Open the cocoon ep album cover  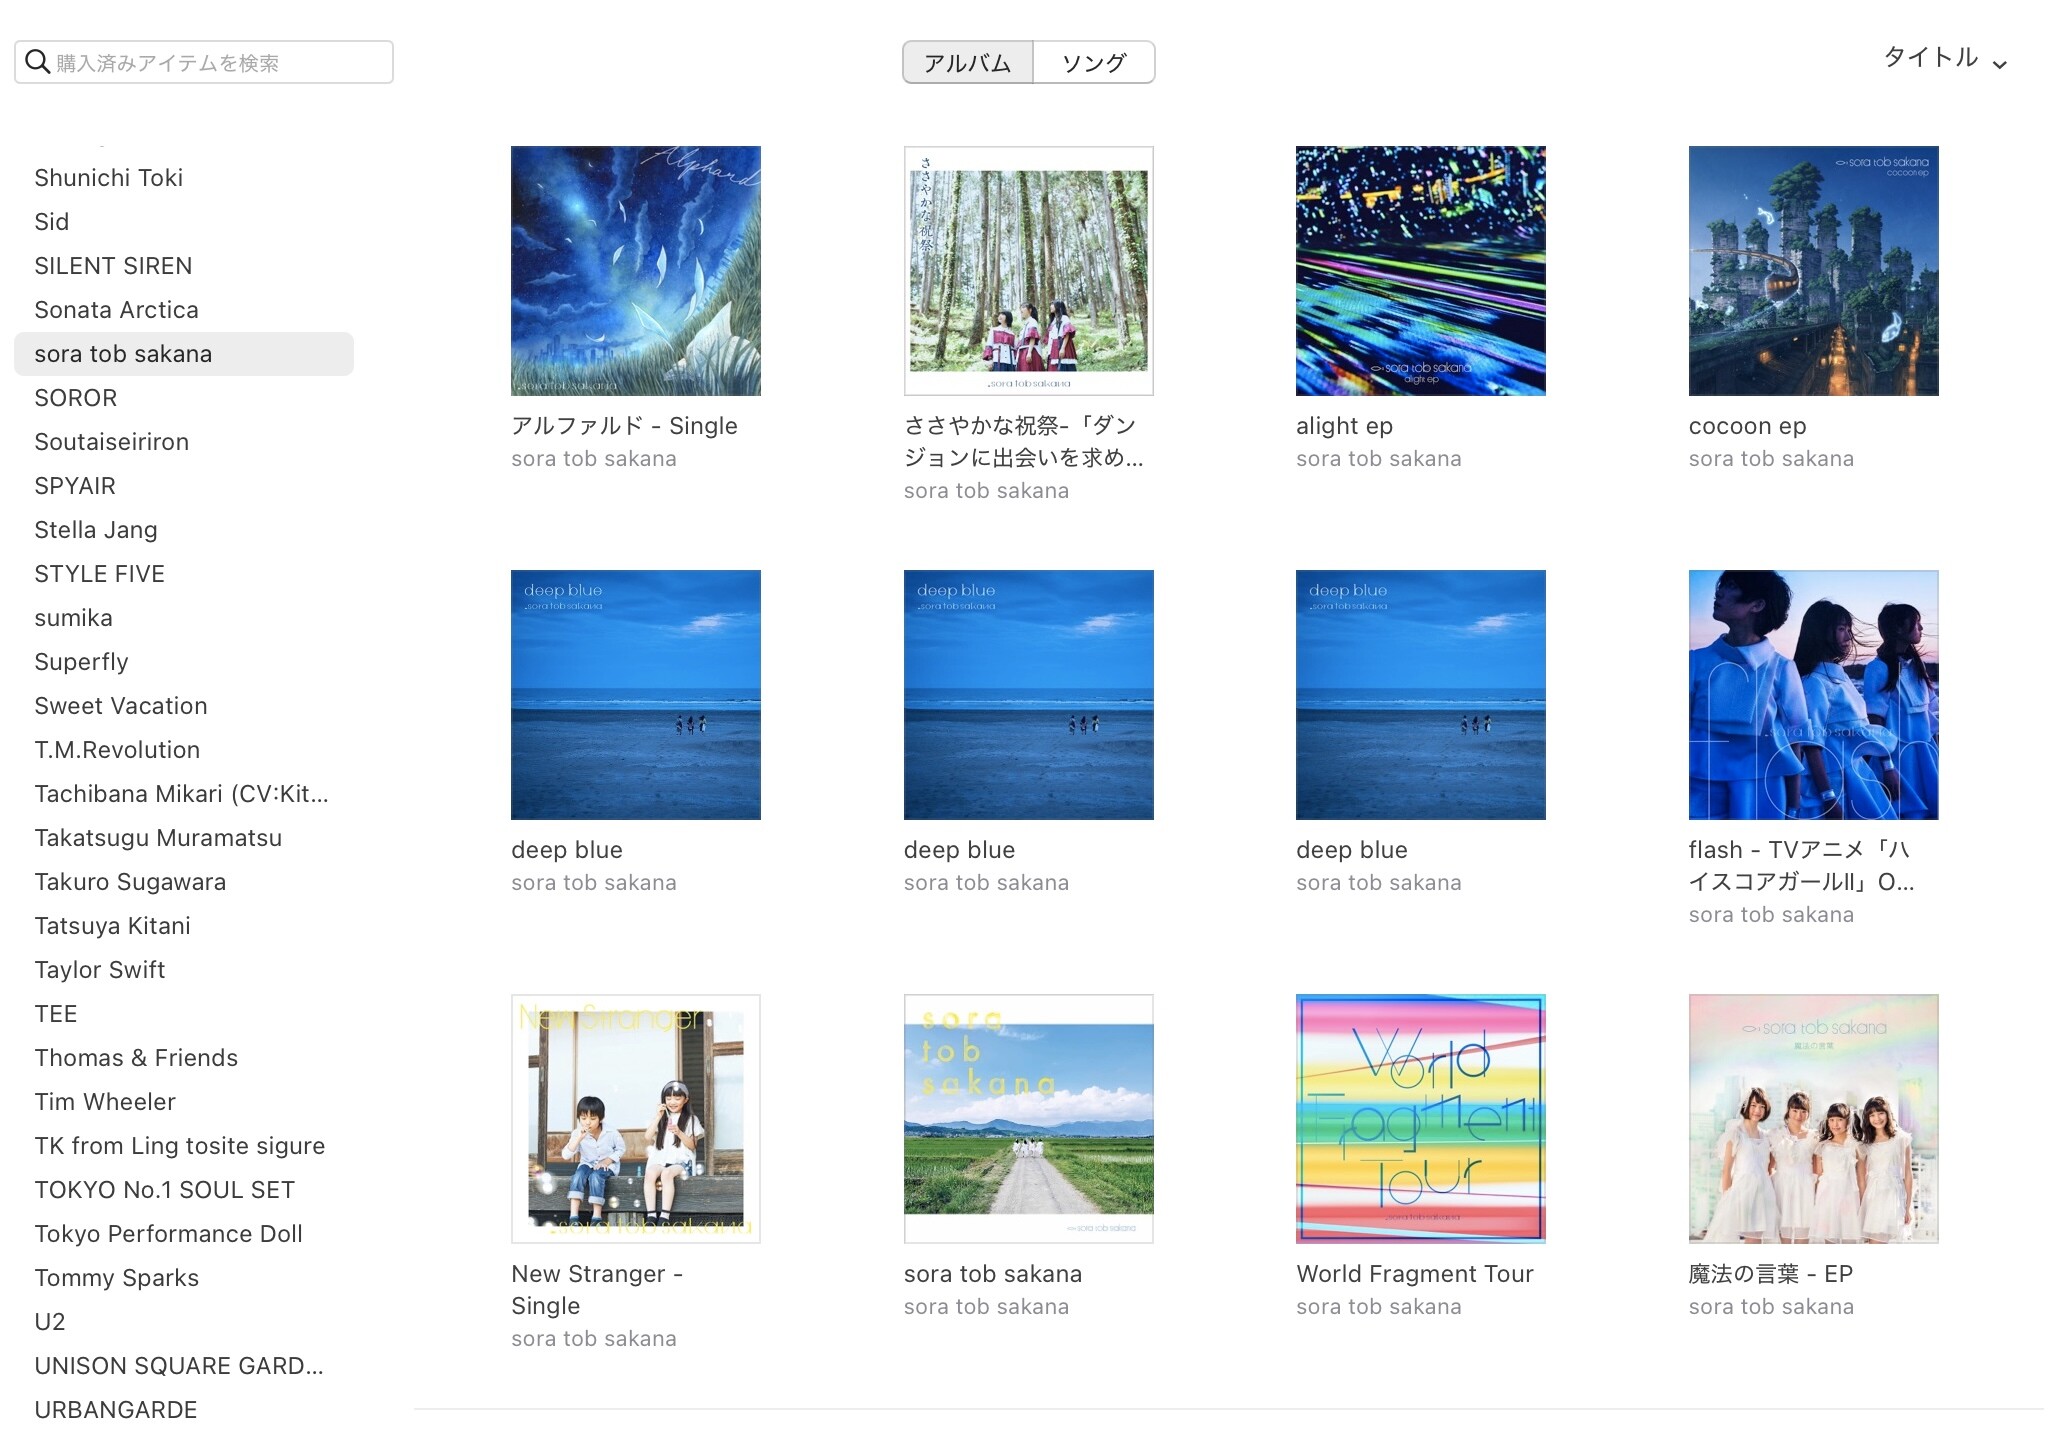pyautogui.click(x=1812, y=271)
